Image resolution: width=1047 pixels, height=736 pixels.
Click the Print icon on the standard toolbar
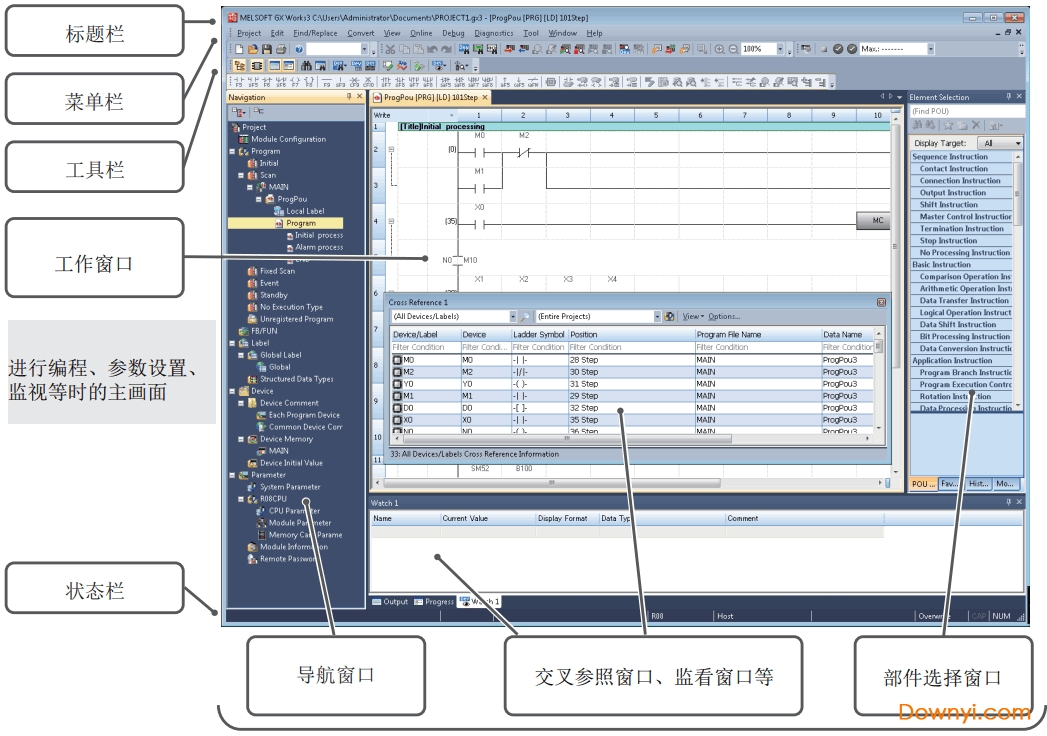point(281,49)
